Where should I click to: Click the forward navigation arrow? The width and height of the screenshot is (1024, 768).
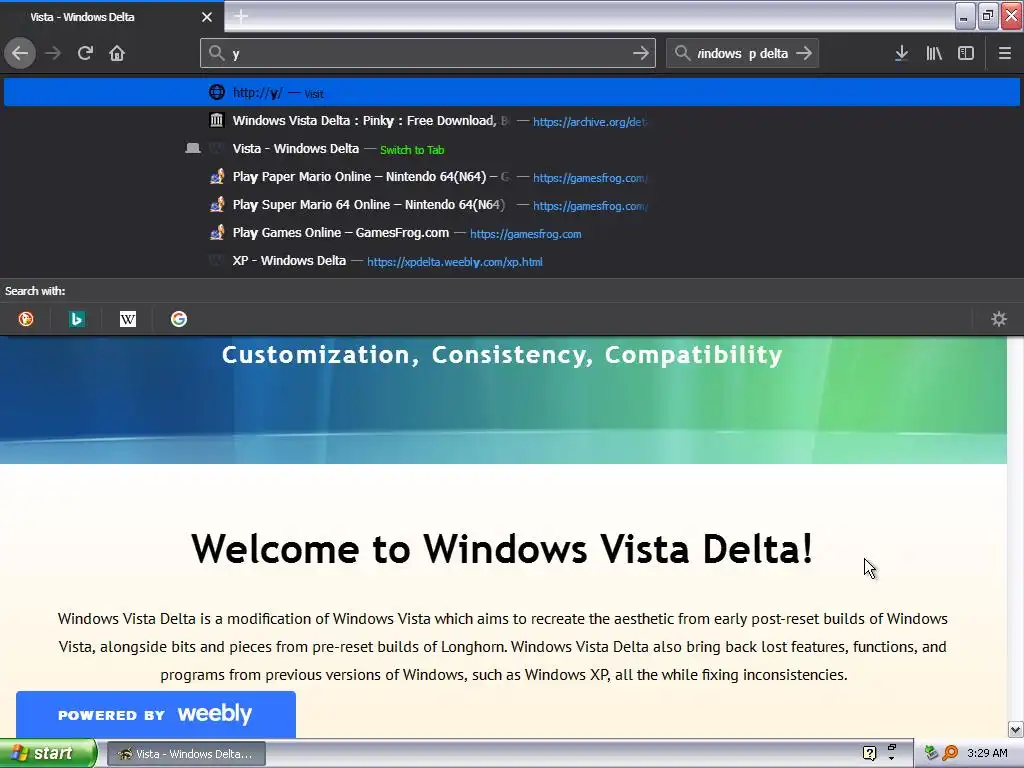click(x=53, y=53)
